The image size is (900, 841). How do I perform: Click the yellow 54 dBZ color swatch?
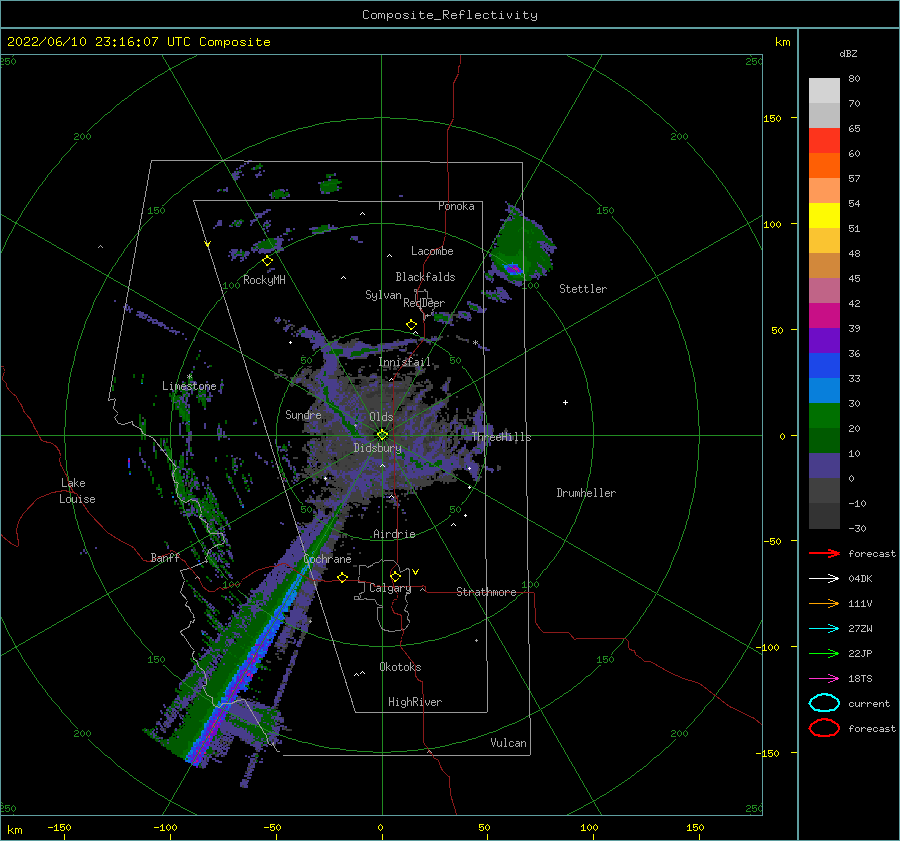pos(824,215)
